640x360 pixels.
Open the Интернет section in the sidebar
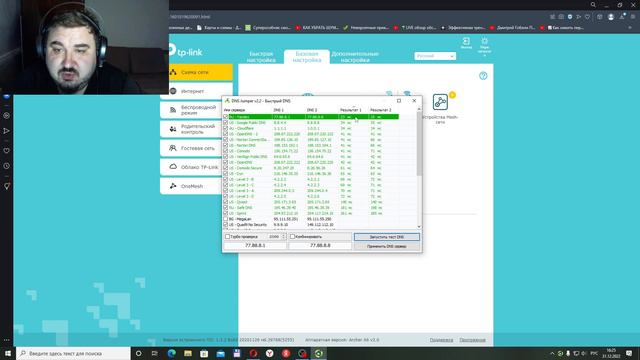coord(197,91)
